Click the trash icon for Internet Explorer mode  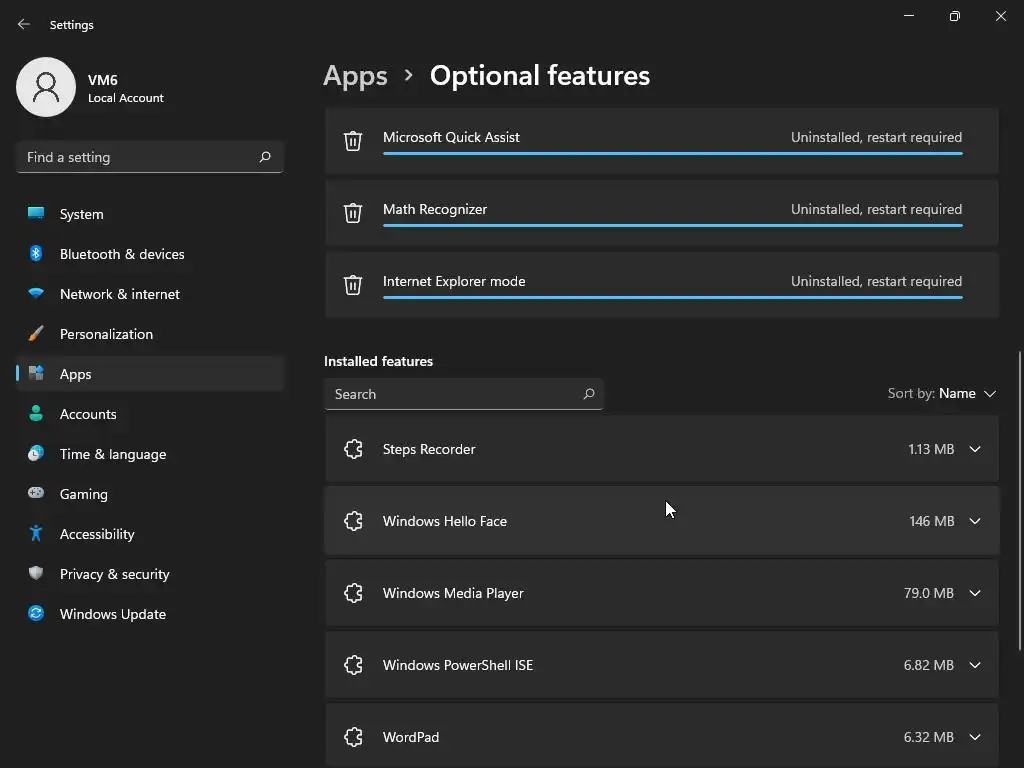click(353, 285)
